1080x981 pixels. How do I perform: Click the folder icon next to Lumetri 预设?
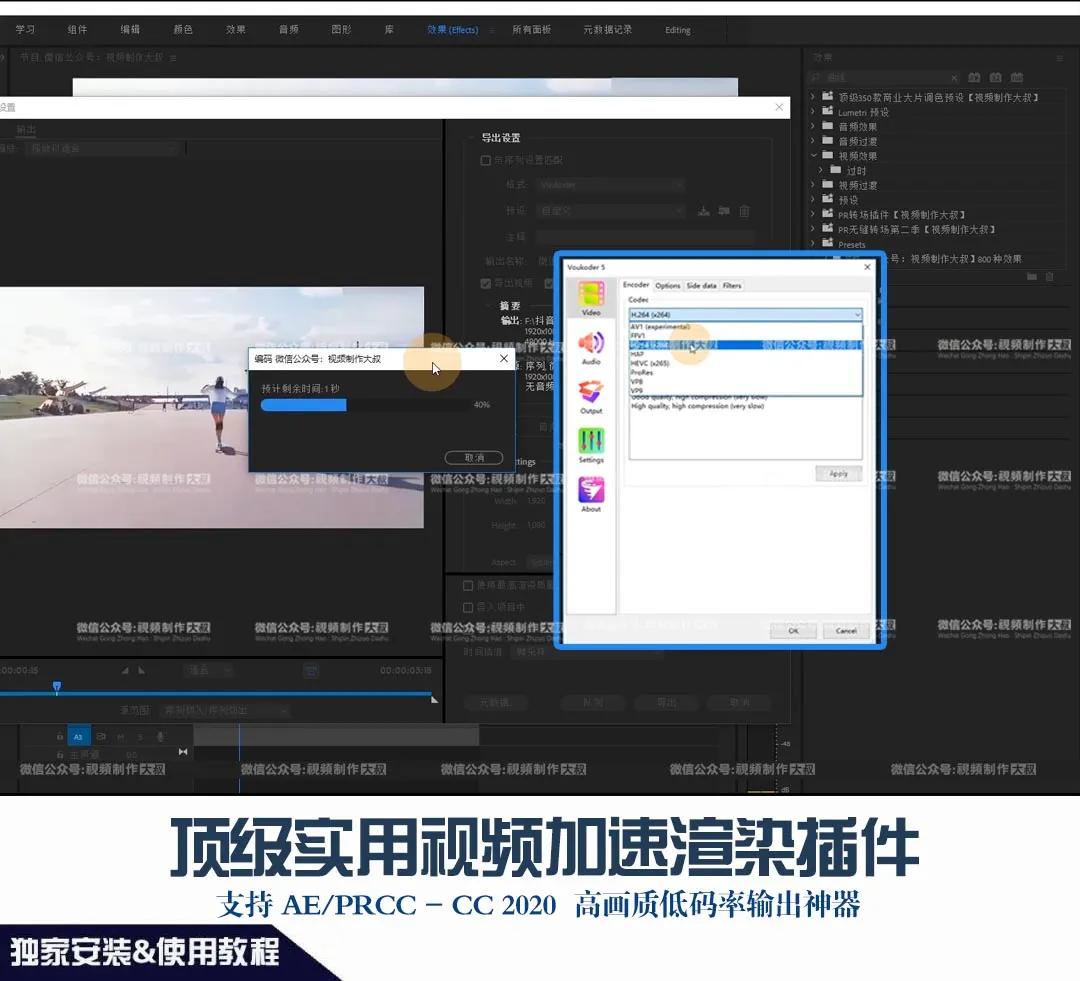(x=828, y=113)
